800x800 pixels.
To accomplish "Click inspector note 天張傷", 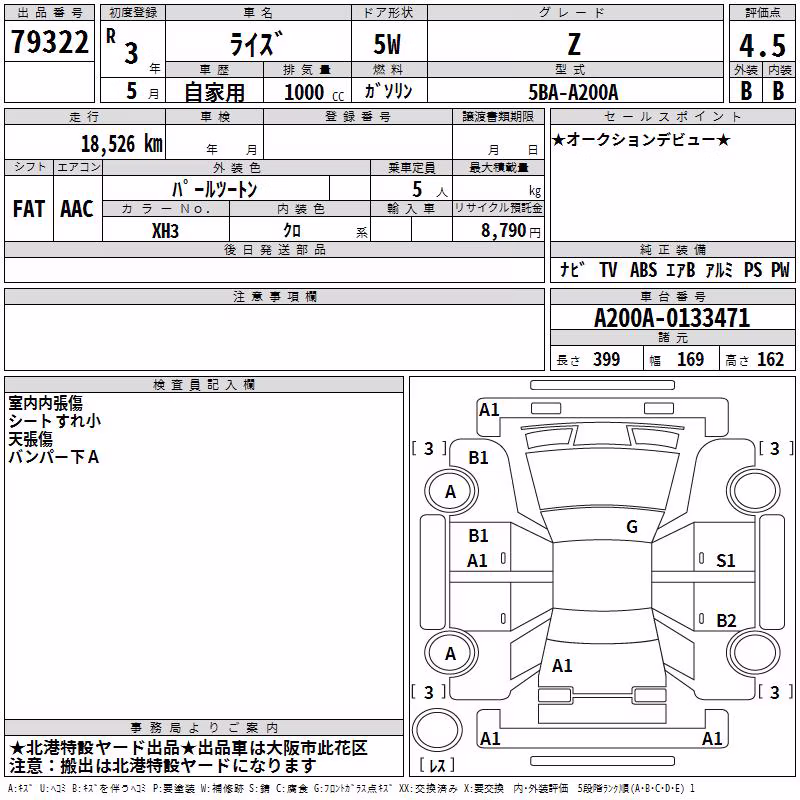I will (30, 439).
